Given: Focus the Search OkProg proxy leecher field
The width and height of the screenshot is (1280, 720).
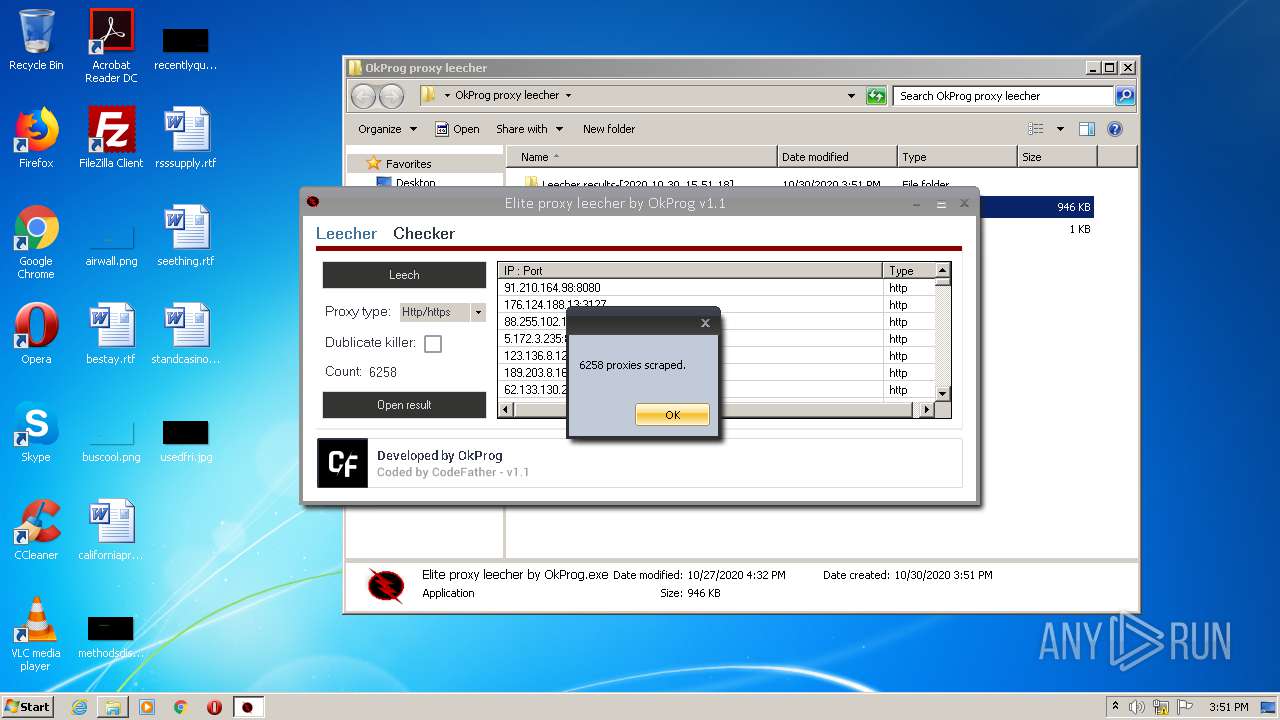Looking at the screenshot, I should click(1003, 96).
